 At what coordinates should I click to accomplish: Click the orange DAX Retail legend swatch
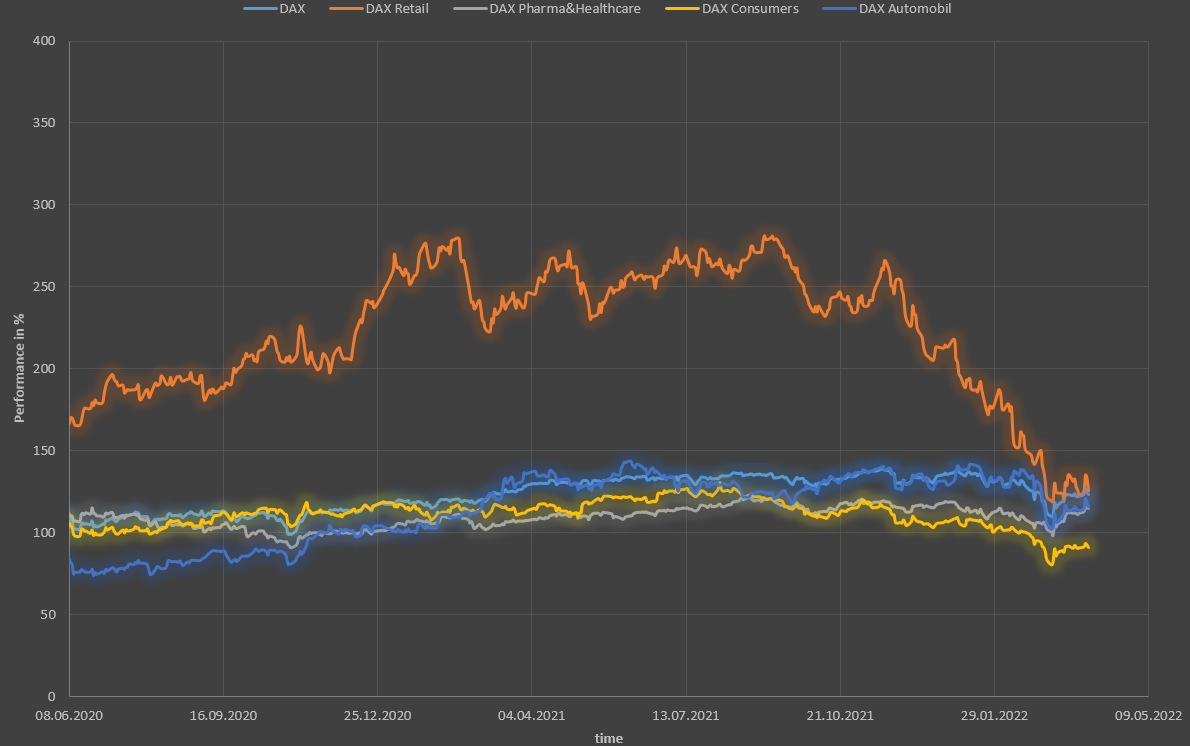pos(346,9)
